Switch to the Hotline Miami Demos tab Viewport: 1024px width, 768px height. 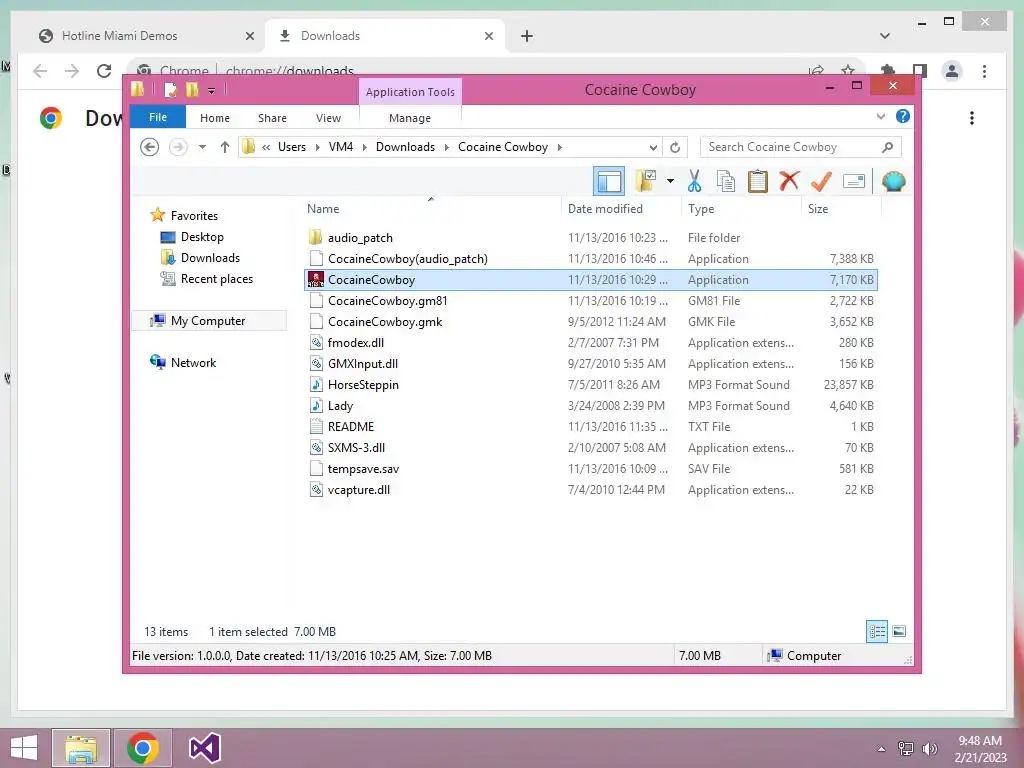click(120, 36)
